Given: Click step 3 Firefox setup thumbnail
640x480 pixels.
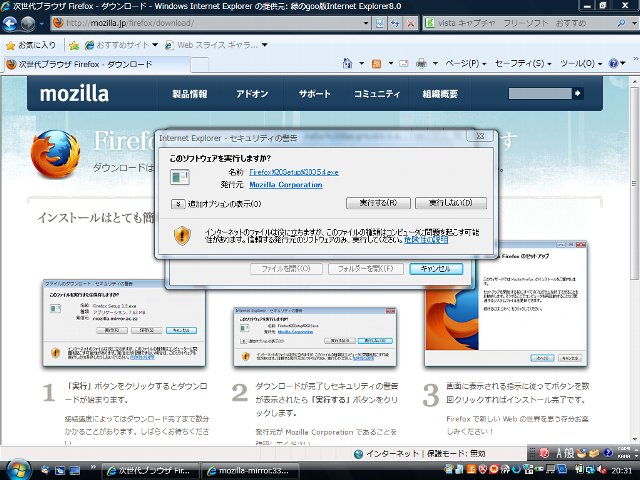Looking at the screenshot, I should coord(506,304).
